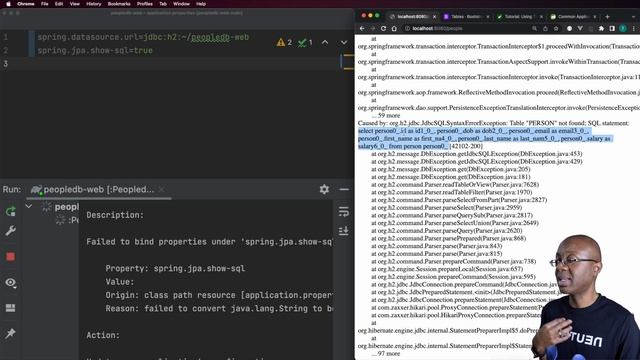Hide the Run tool window
640x360 pixels.
pos(344,189)
